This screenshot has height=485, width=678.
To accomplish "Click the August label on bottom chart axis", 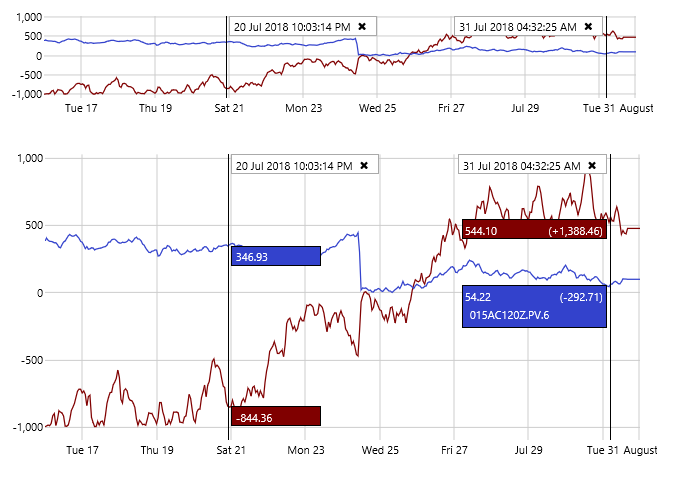I will pyautogui.click(x=639, y=451).
